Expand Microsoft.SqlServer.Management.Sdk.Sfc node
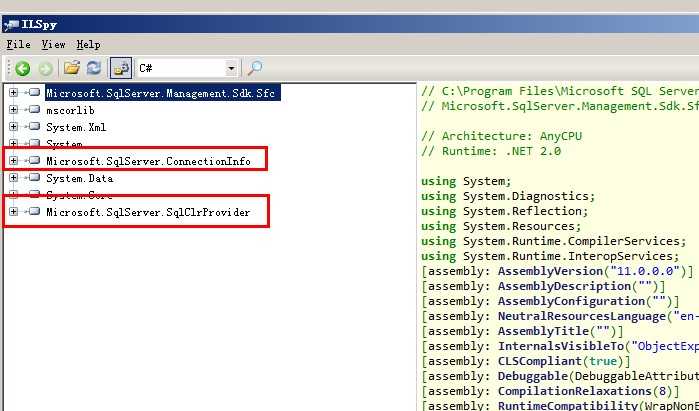This screenshot has width=699, height=411. pos(13,93)
